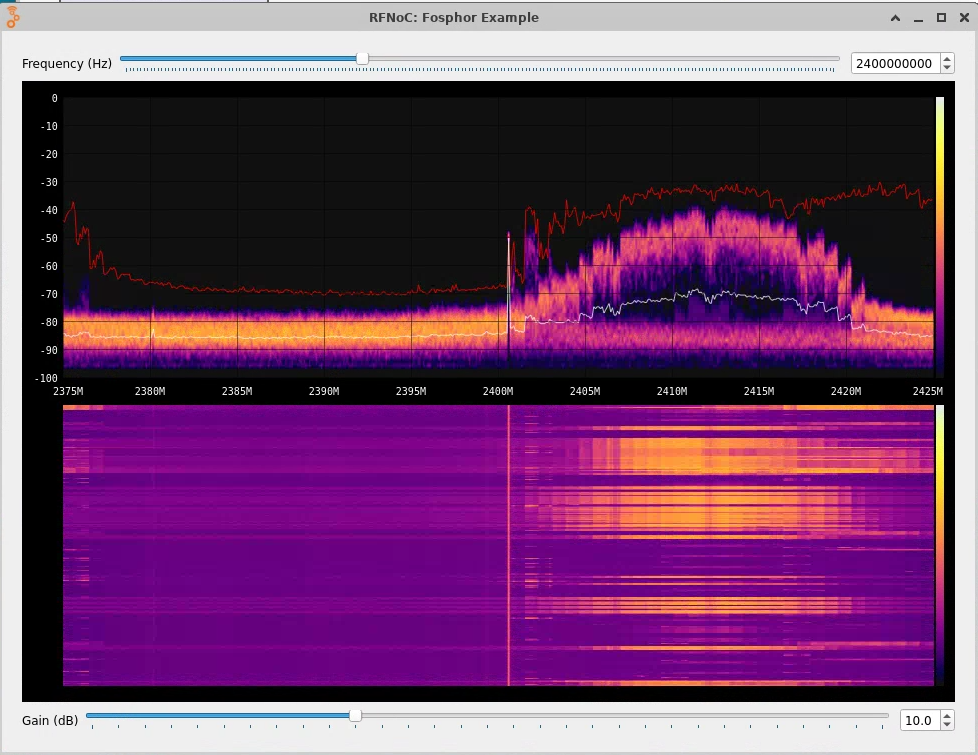This screenshot has height=755, width=978.
Task: Click the Frequency (Hz) label
Action: click(x=67, y=64)
